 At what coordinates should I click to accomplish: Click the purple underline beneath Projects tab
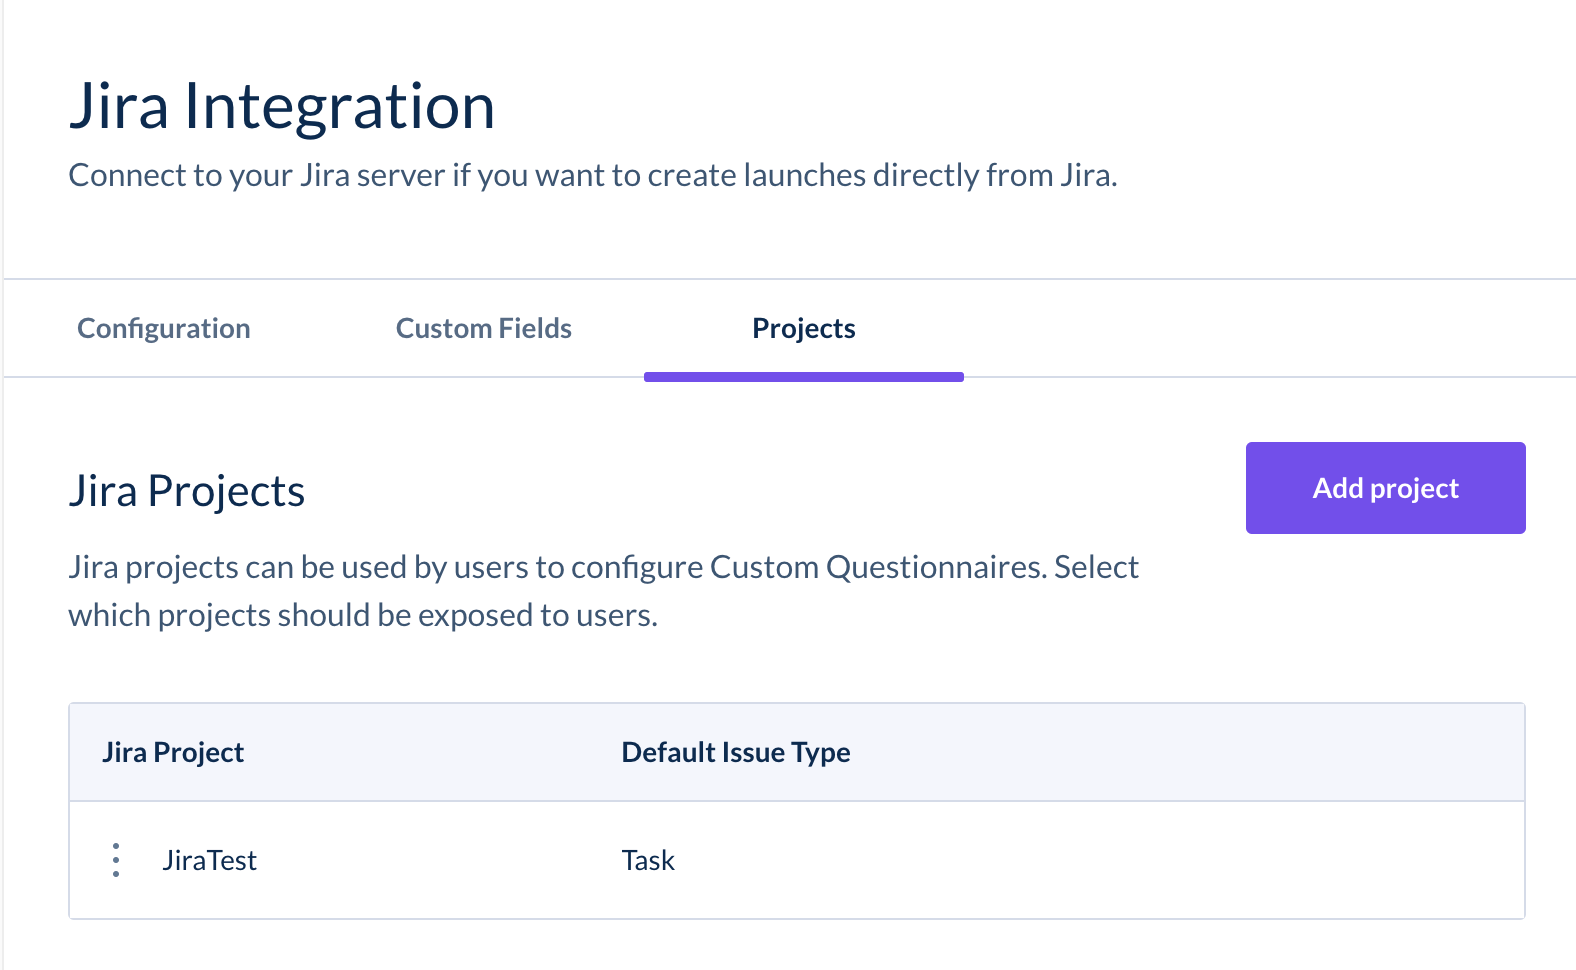(804, 377)
